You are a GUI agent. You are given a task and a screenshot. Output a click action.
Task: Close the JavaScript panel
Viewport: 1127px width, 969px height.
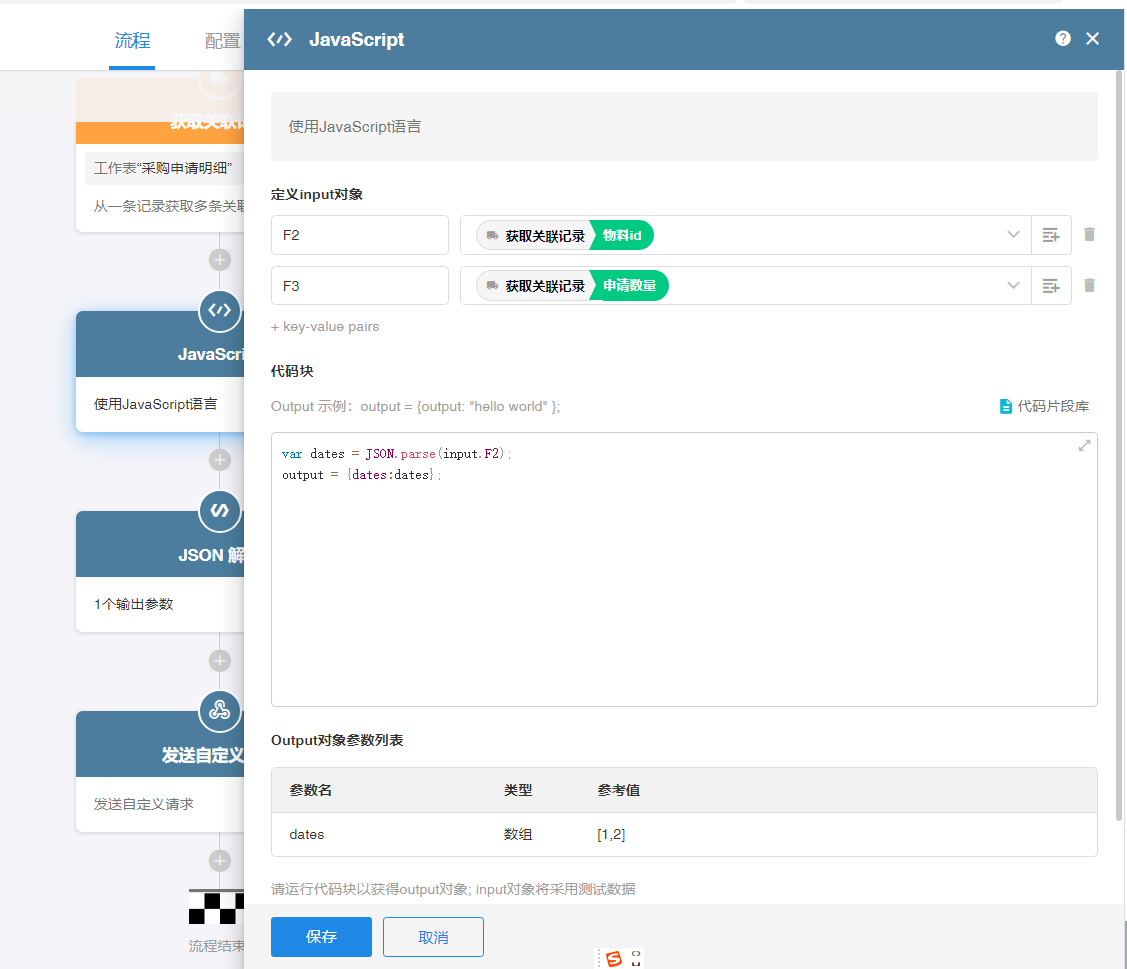[1092, 39]
